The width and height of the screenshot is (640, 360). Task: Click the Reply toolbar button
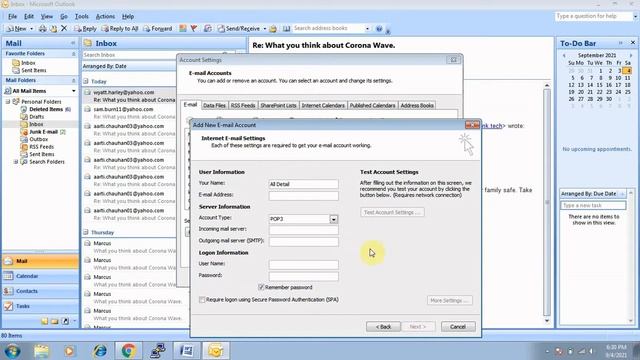pos(85,29)
